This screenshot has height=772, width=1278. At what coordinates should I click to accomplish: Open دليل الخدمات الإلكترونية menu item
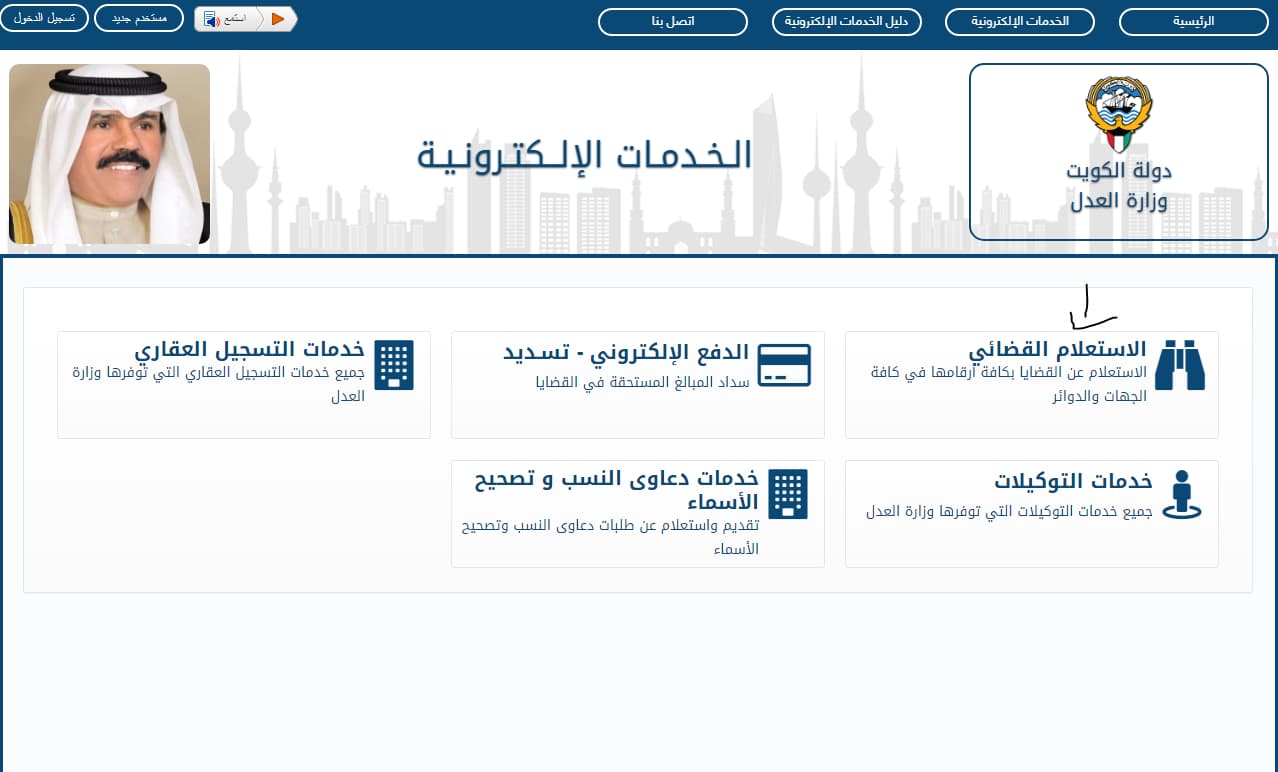pyautogui.click(x=847, y=21)
